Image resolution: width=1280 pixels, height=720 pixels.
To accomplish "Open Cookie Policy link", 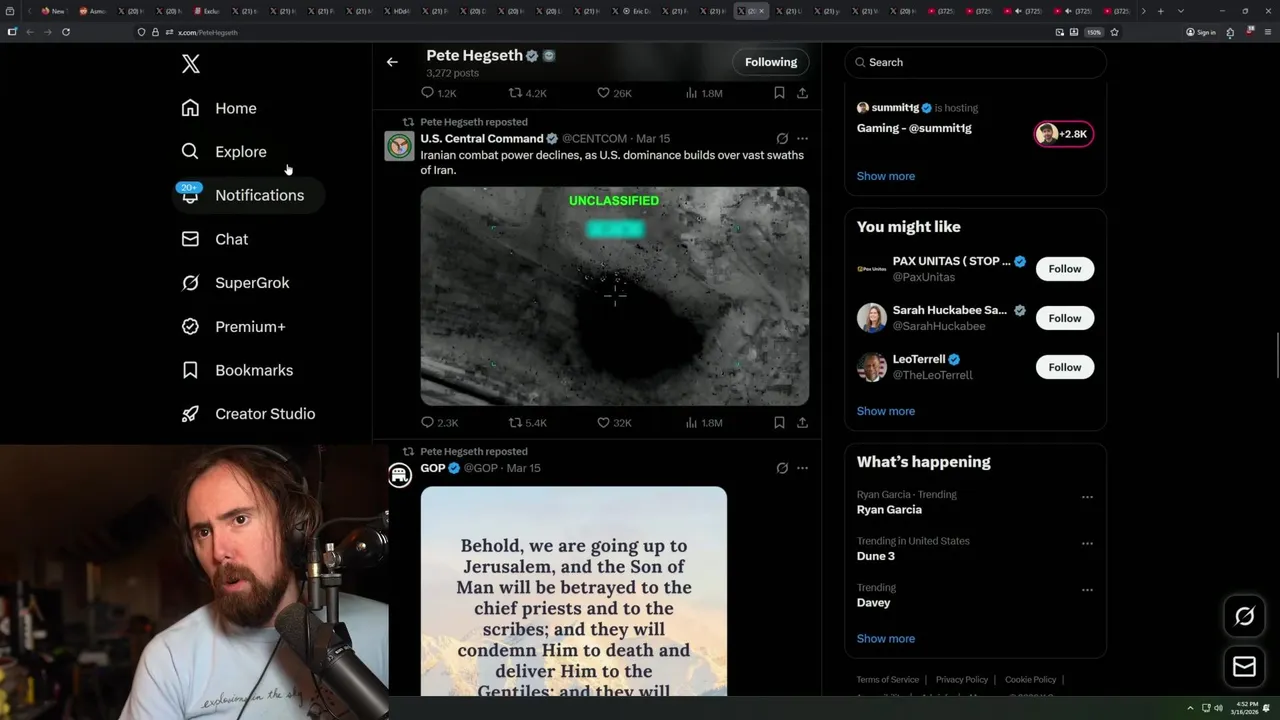I will (x=1030, y=680).
